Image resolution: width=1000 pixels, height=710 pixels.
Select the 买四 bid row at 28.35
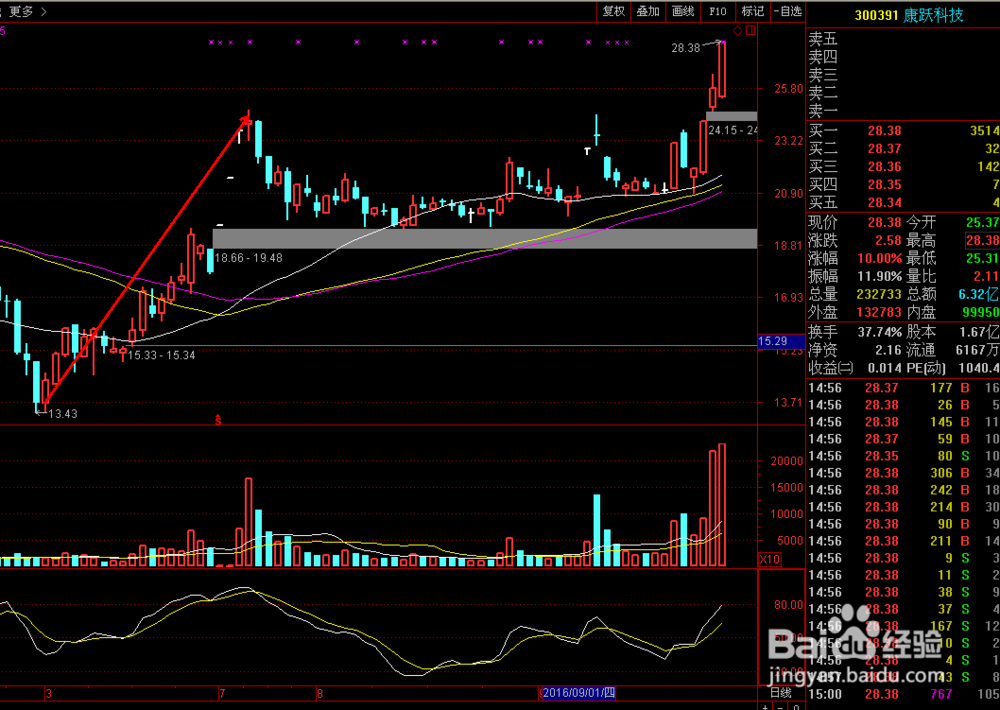pyautogui.click(x=902, y=184)
